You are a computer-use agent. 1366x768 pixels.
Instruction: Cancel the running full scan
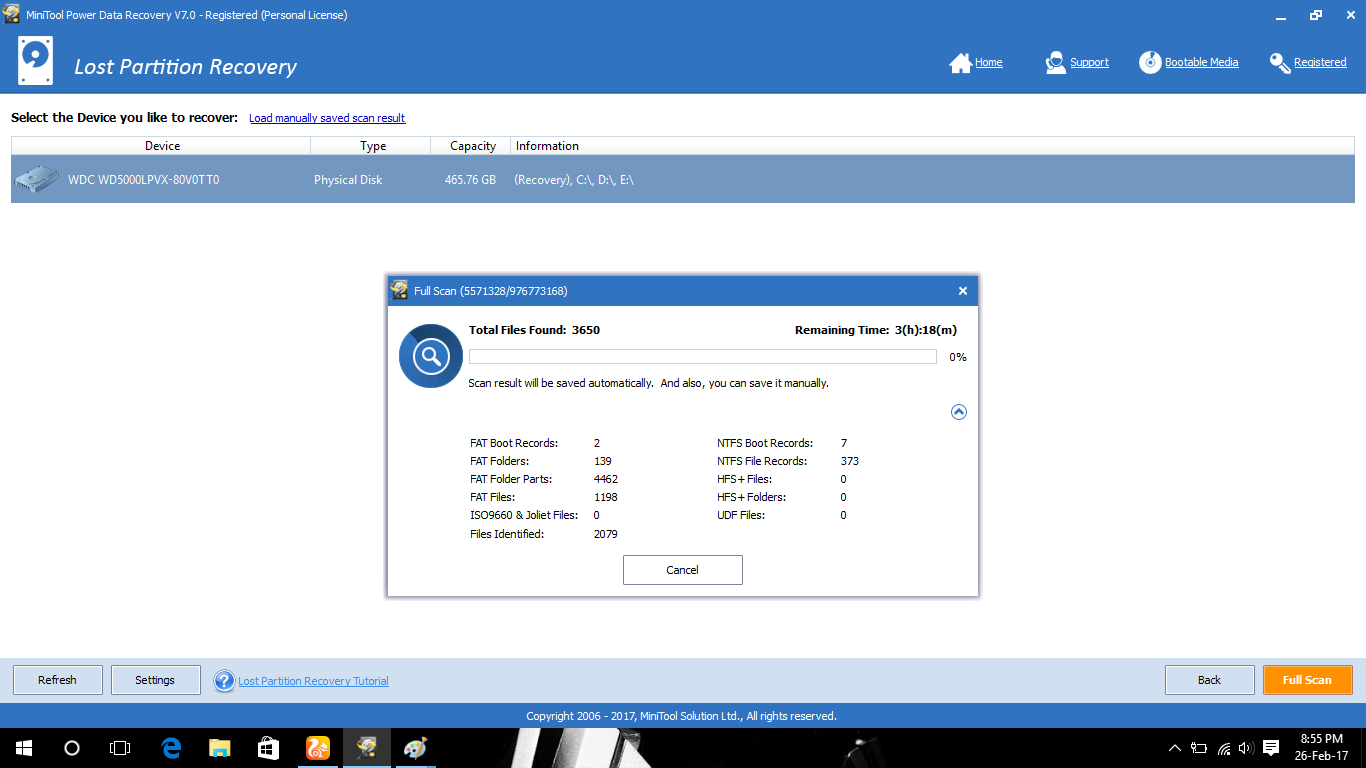pos(682,570)
